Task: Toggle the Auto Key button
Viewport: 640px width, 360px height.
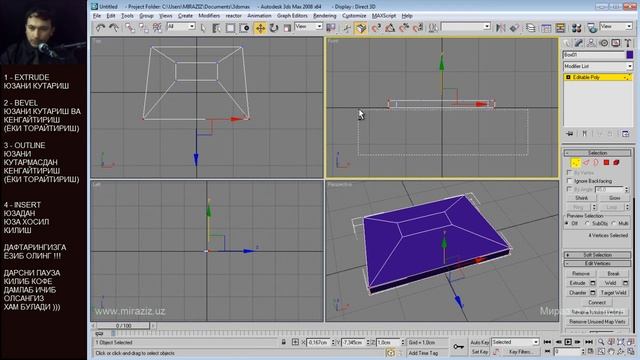Action: pos(480,342)
